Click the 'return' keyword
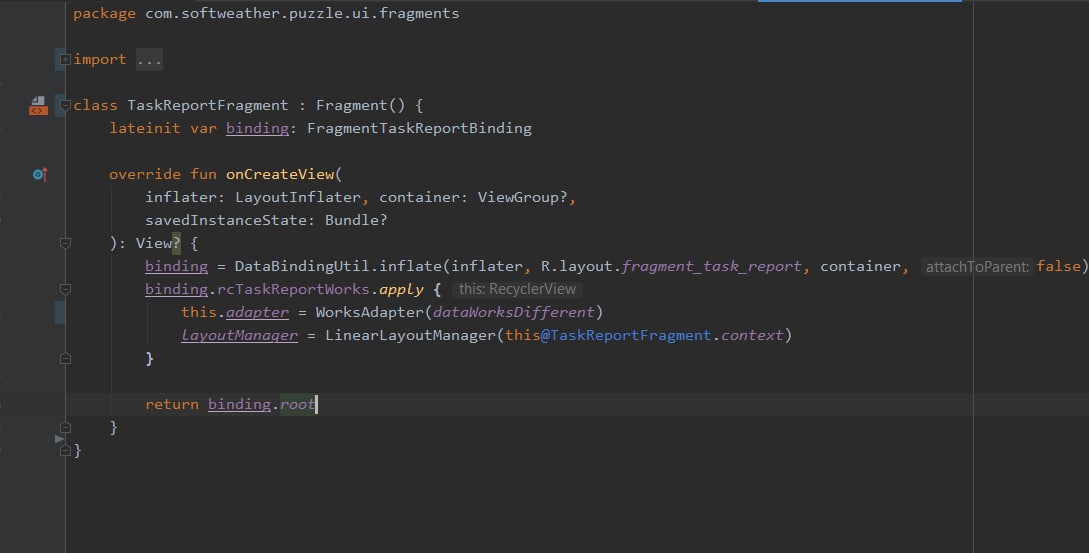The height and width of the screenshot is (553, 1089). pos(172,404)
